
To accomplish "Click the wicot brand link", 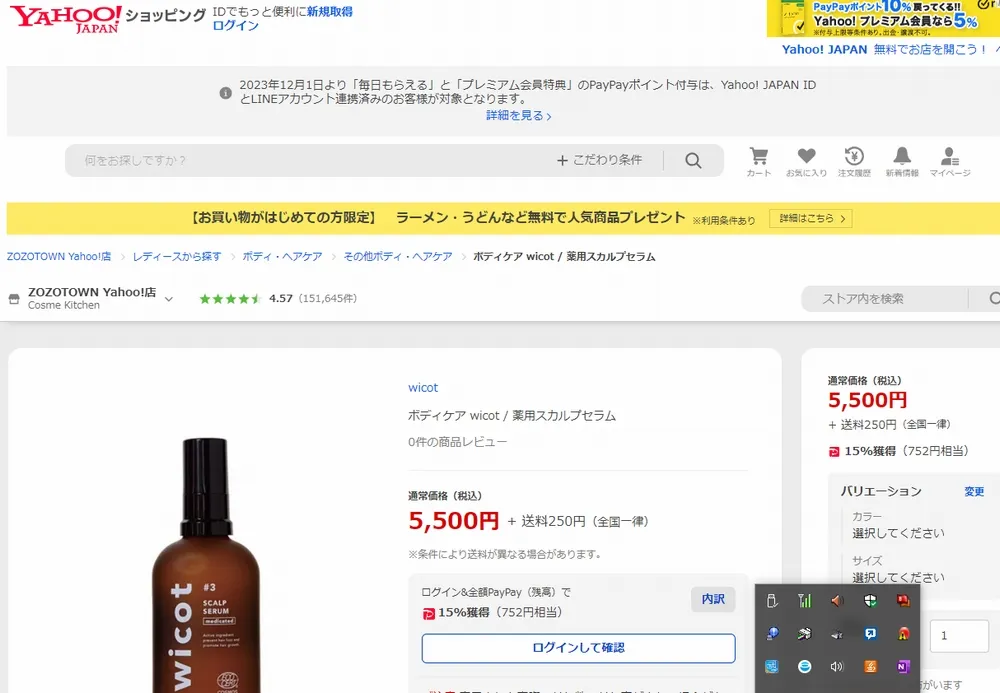I will (423, 388).
